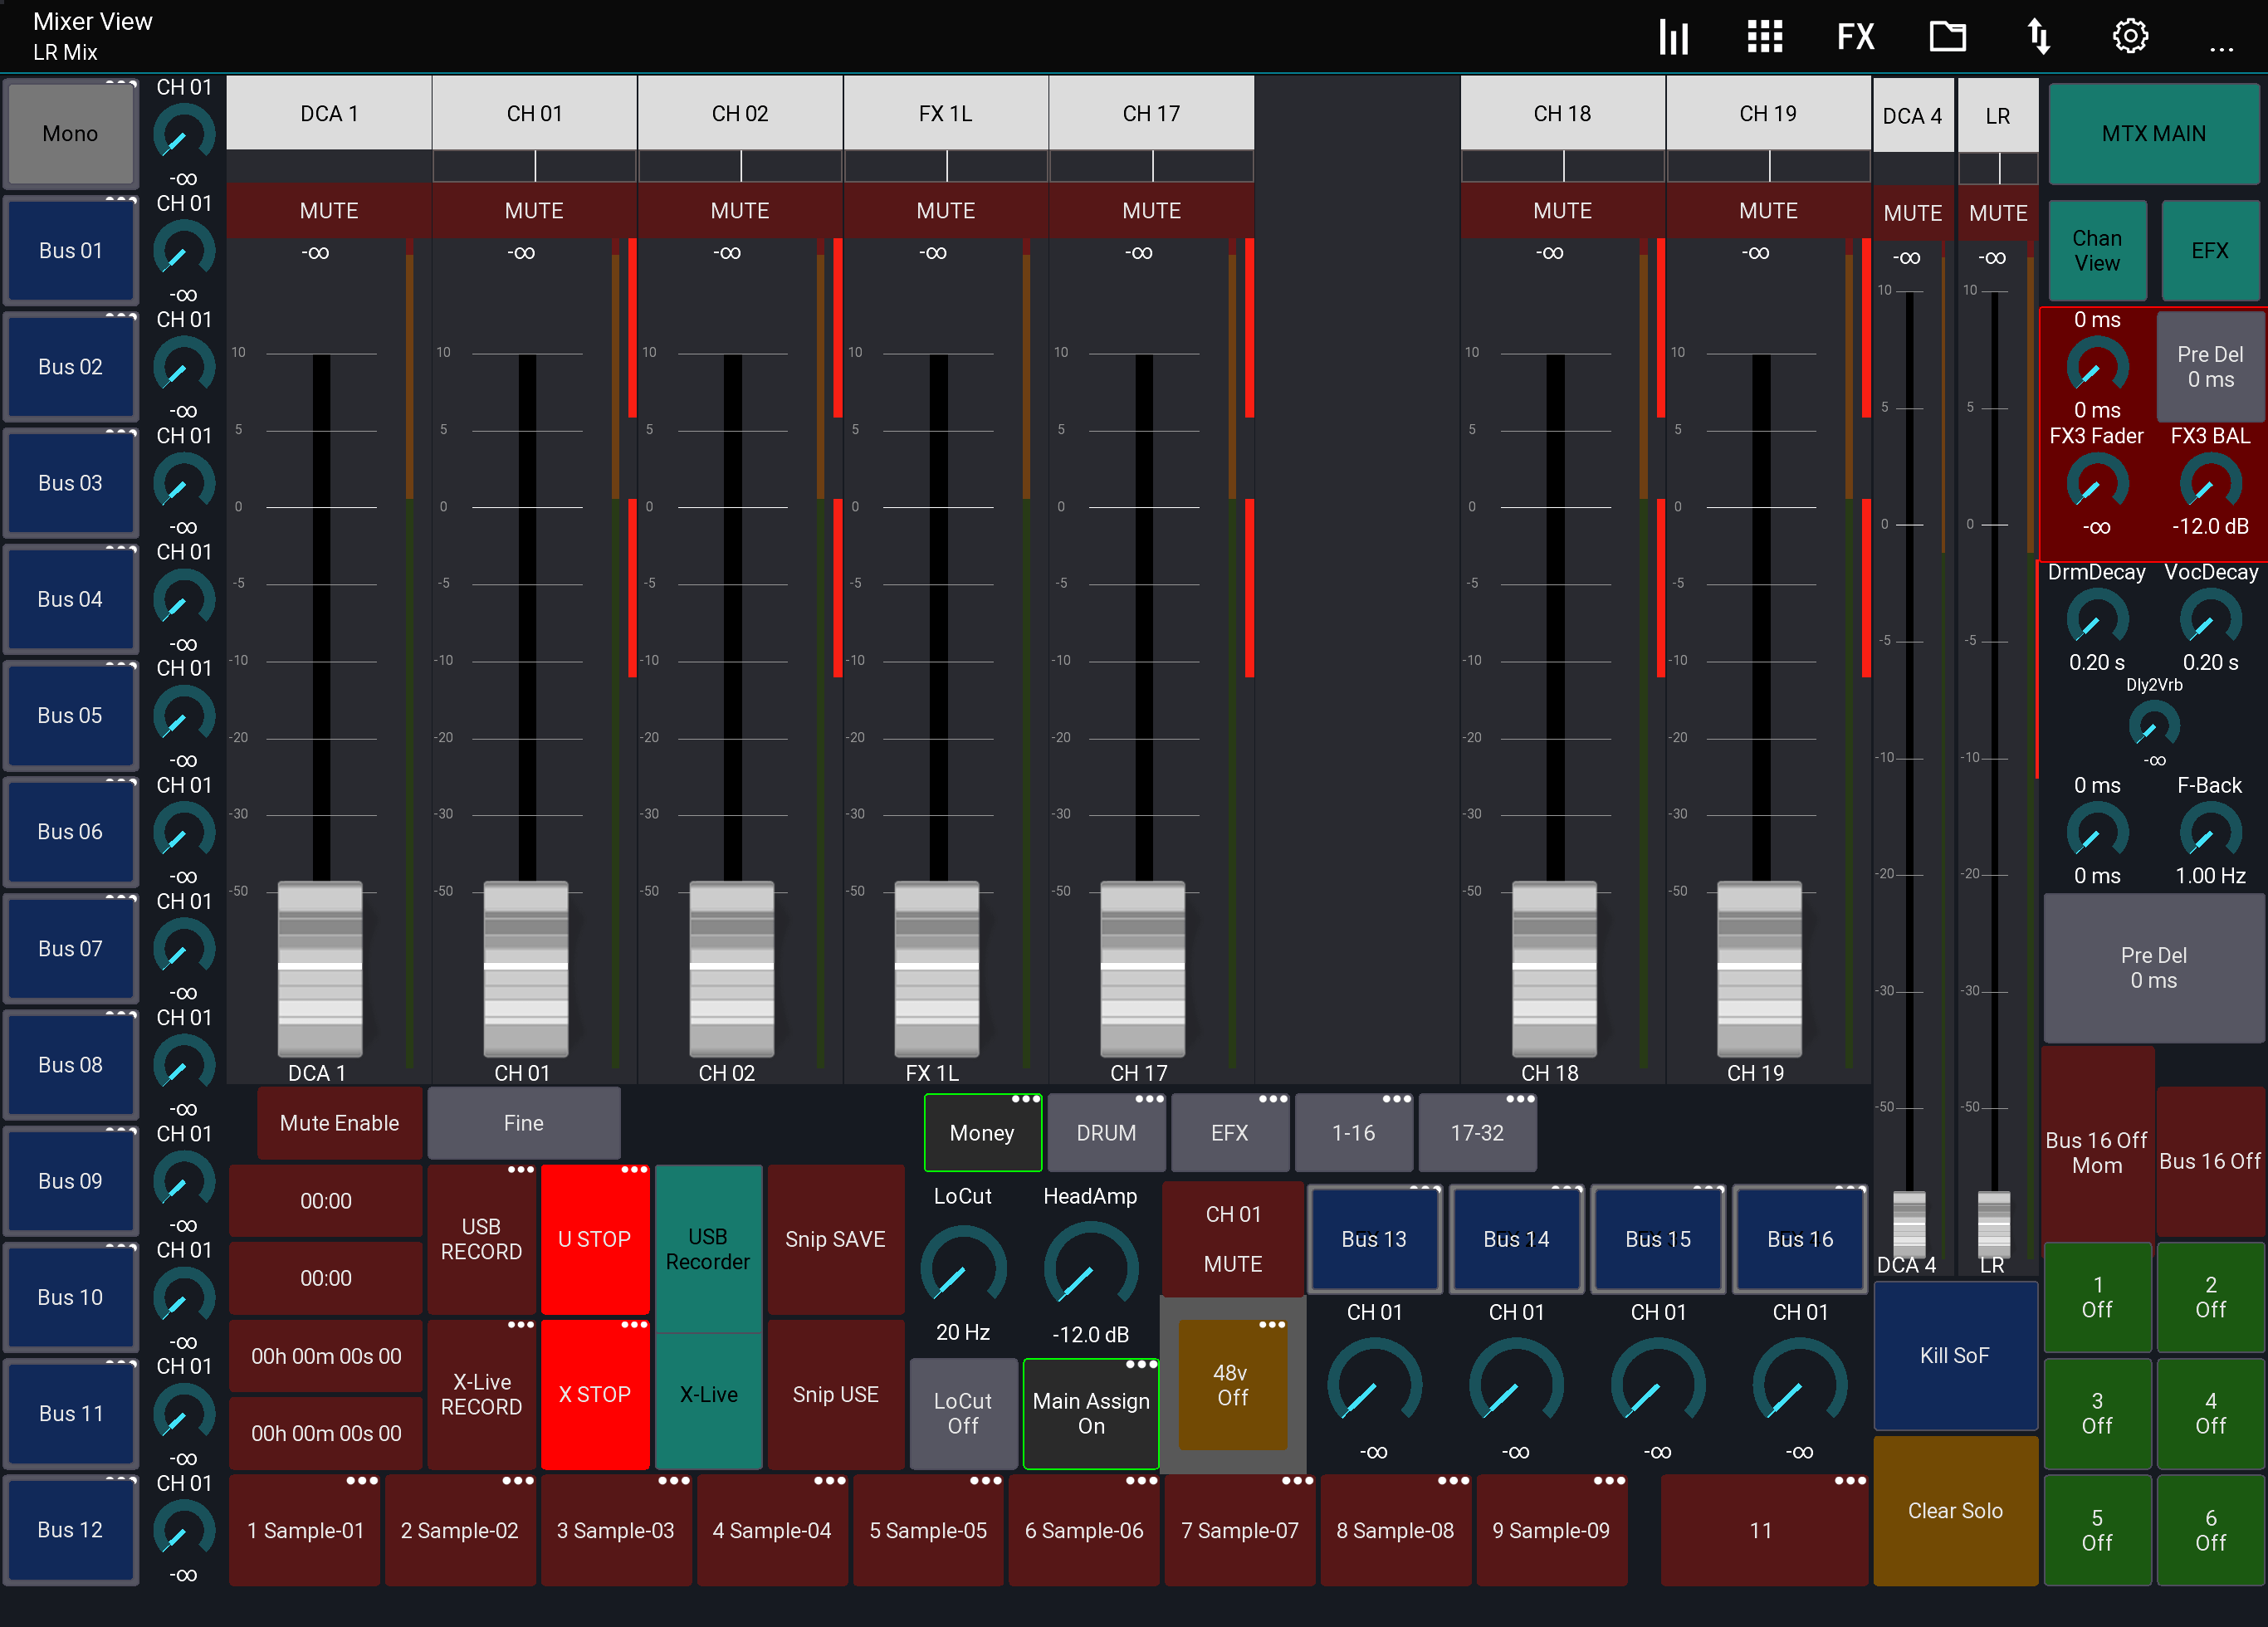The height and width of the screenshot is (1627, 2268).
Task: Switch to the 17-32 channel layer
Action: pyautogui.click(x=1477, y=1132)
